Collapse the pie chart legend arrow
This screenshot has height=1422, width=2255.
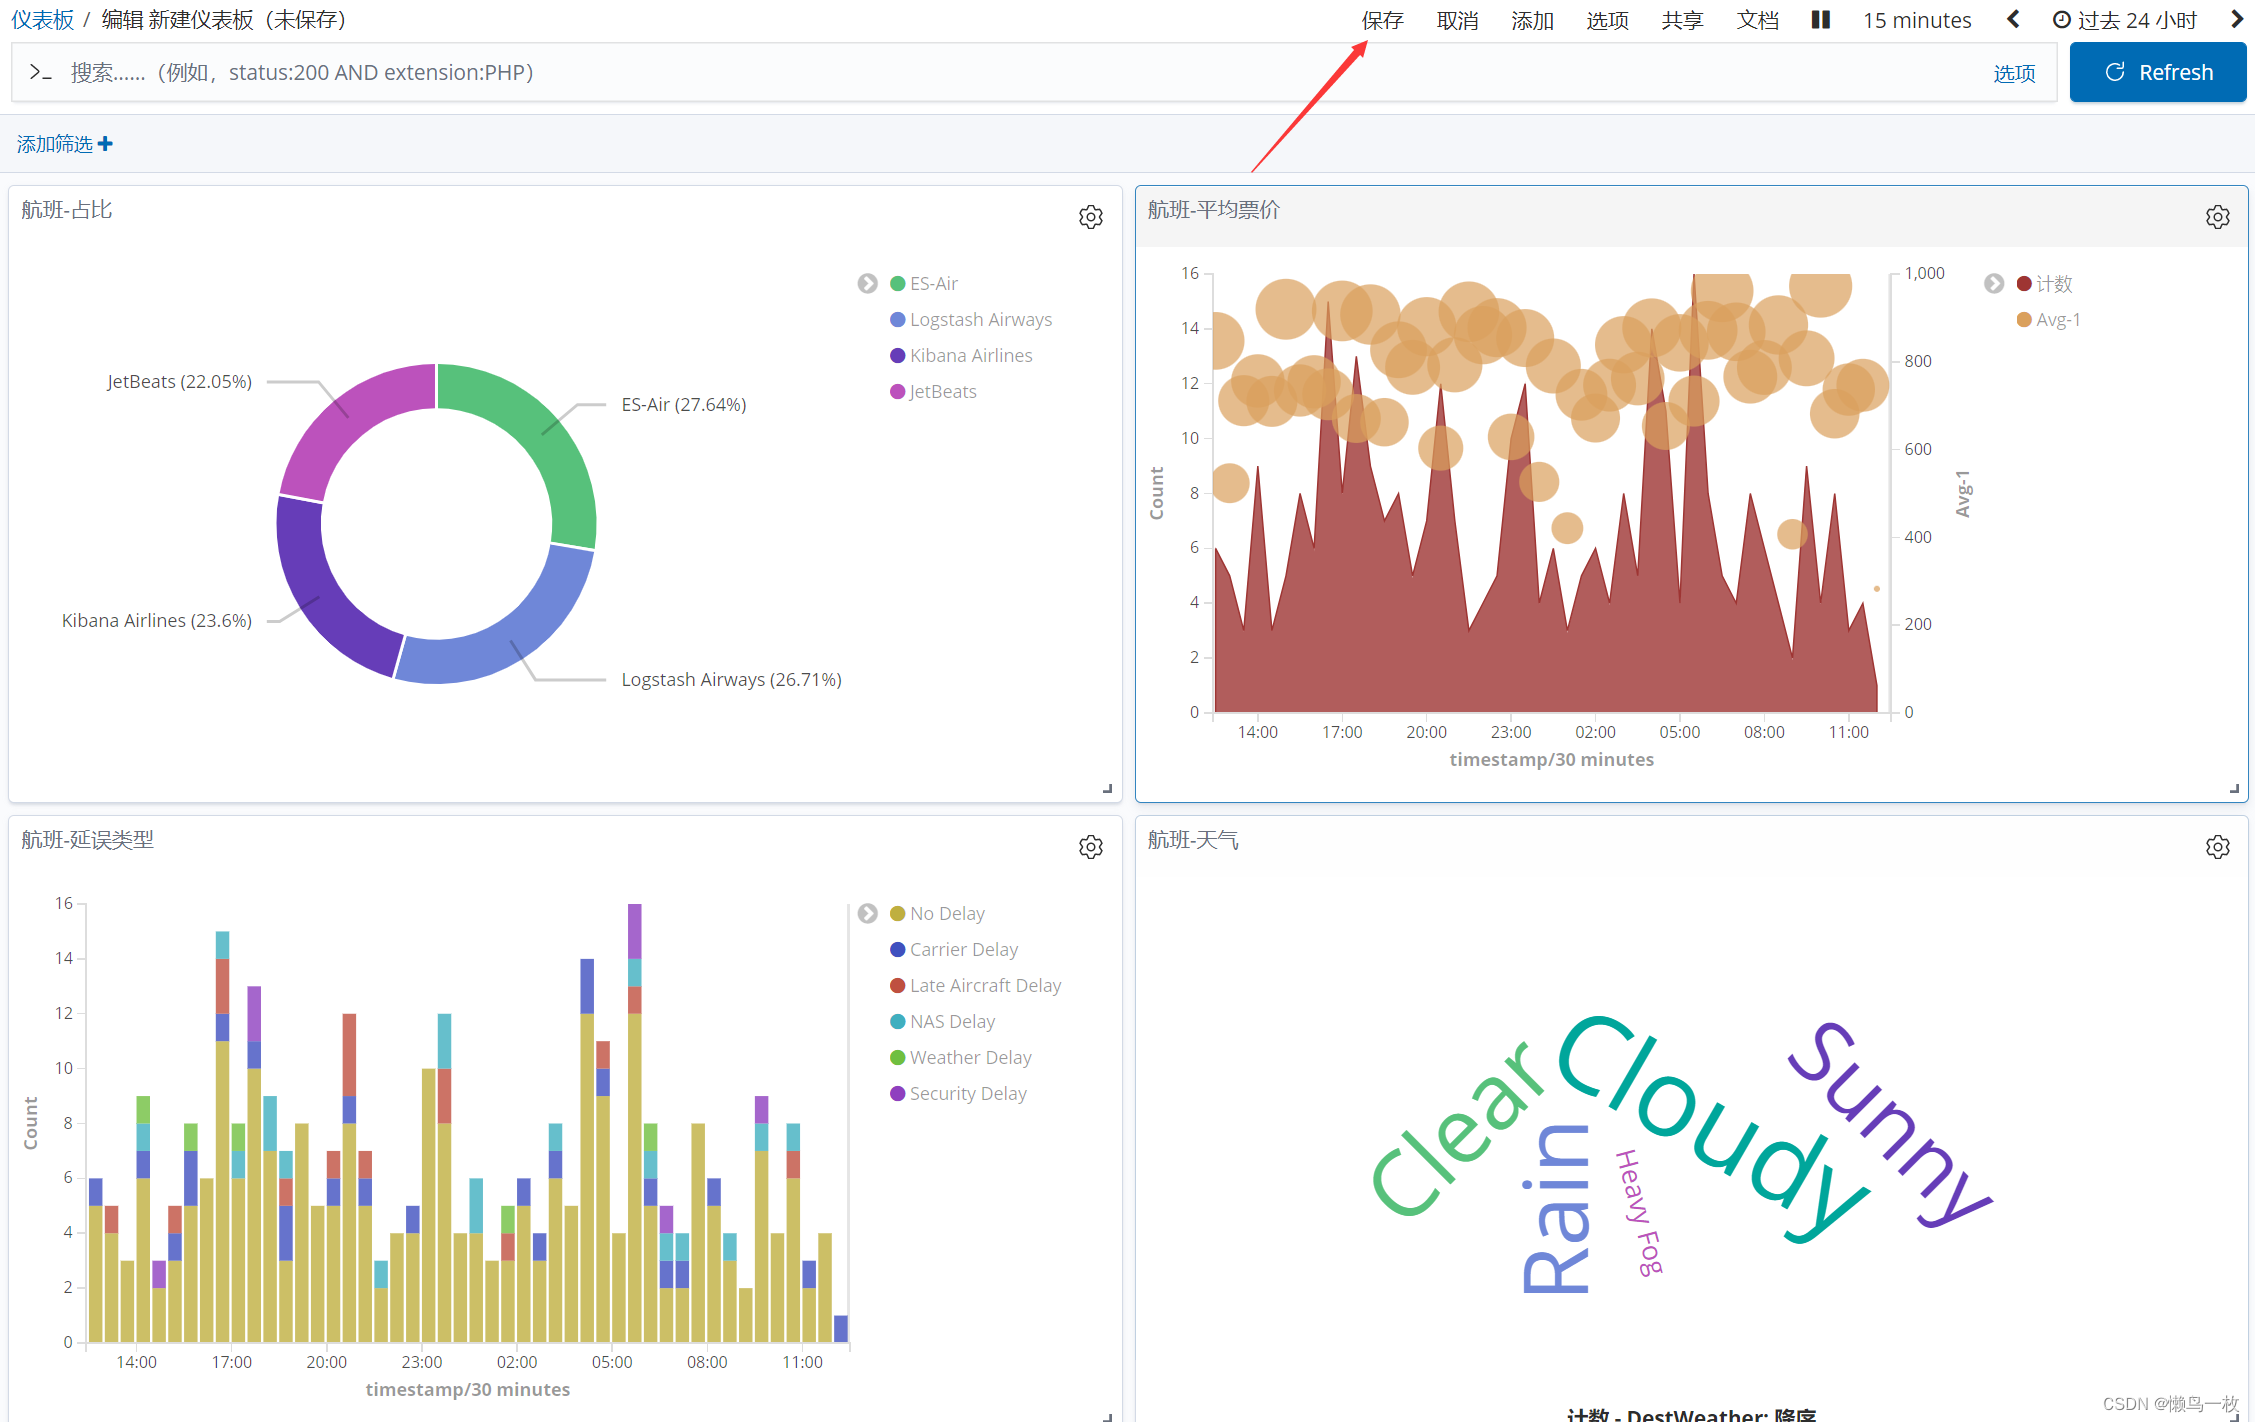(867, 284)
